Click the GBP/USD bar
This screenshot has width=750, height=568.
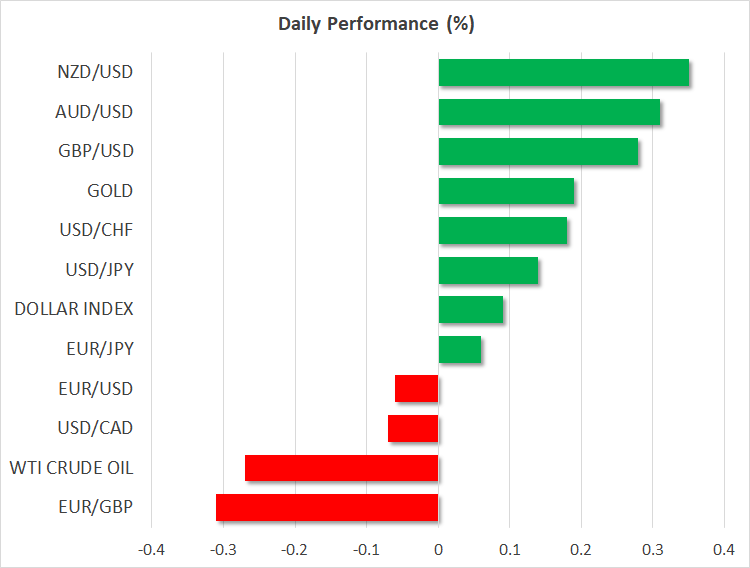(538, 152)
